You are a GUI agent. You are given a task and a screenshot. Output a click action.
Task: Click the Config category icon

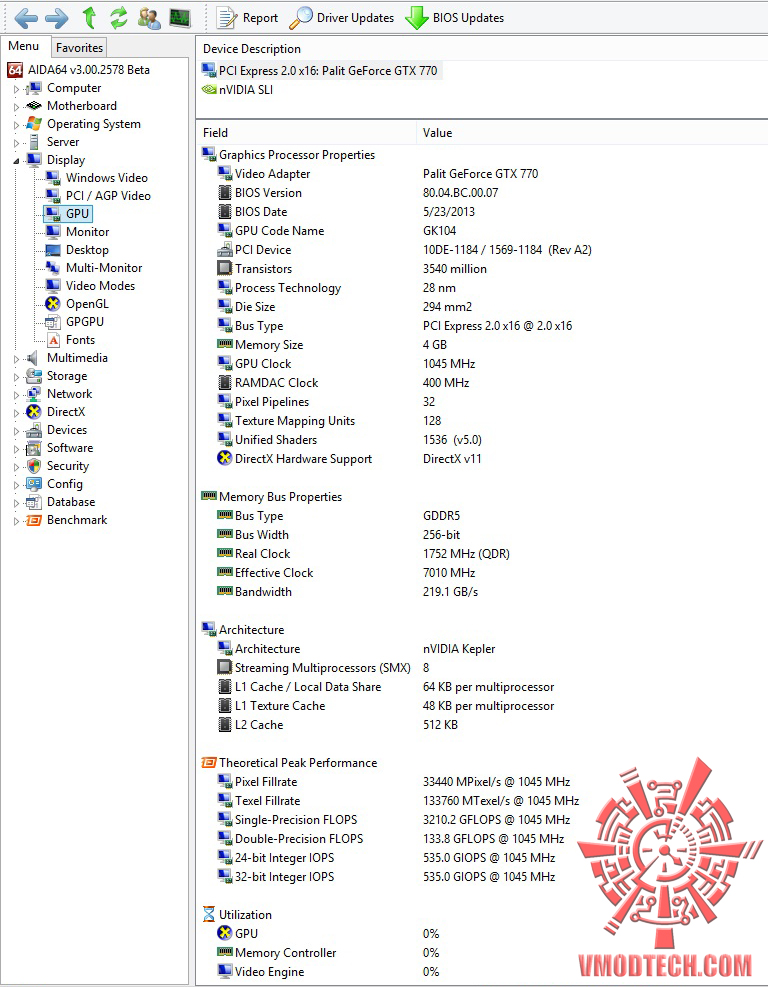[34, 484]
